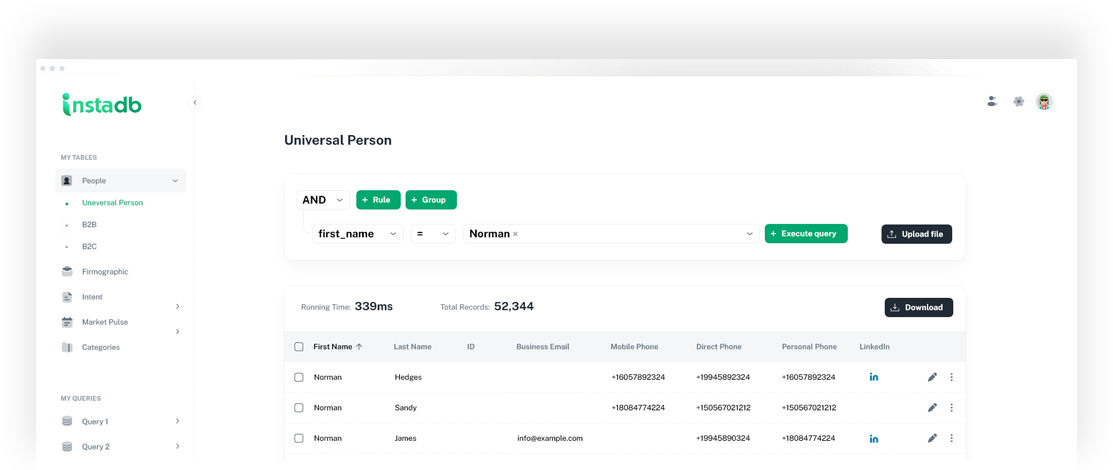Click the LinkedIn icon for Norman James

pyautogui.click(x=873, y=438)
